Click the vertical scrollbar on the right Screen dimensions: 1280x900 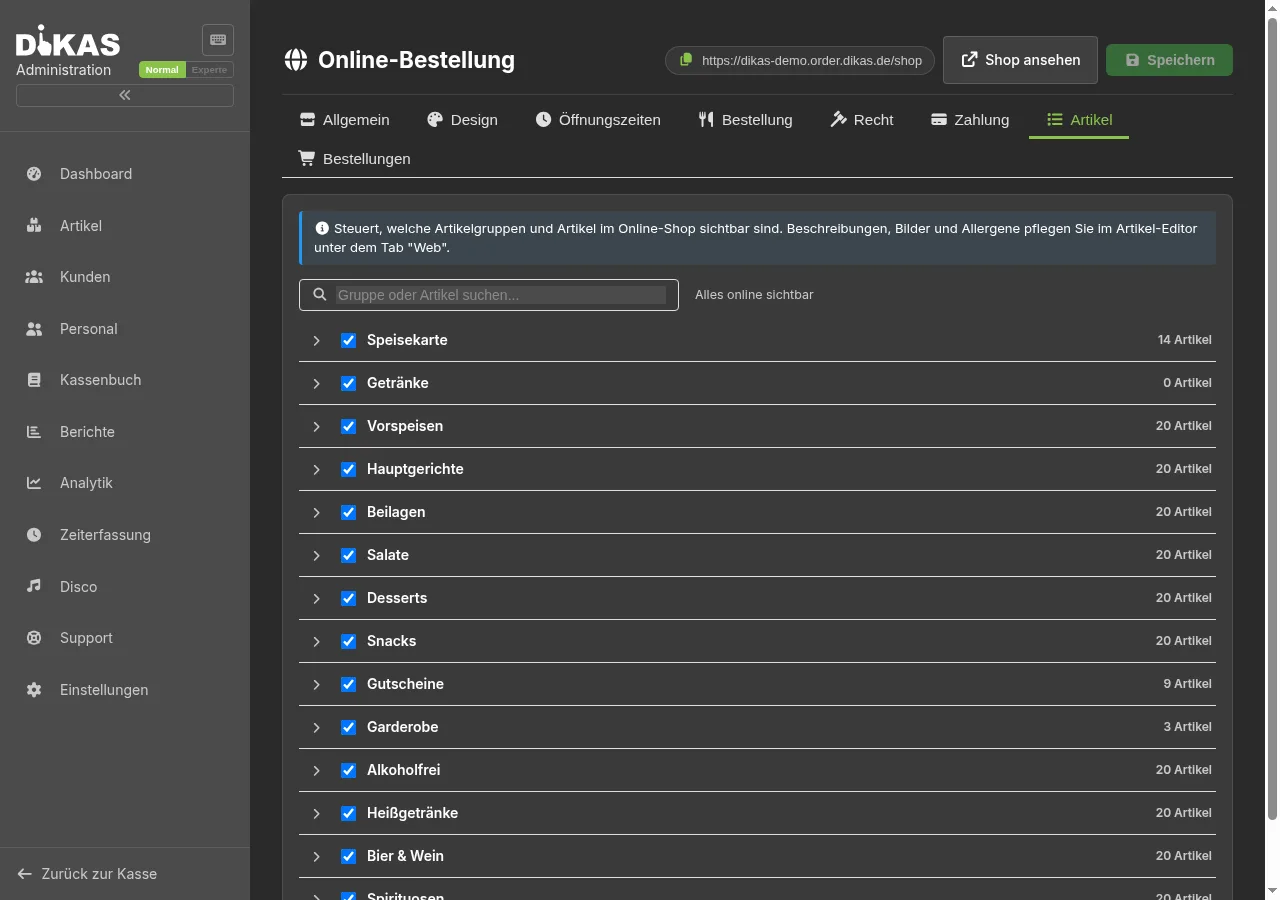click(1272, 417)
